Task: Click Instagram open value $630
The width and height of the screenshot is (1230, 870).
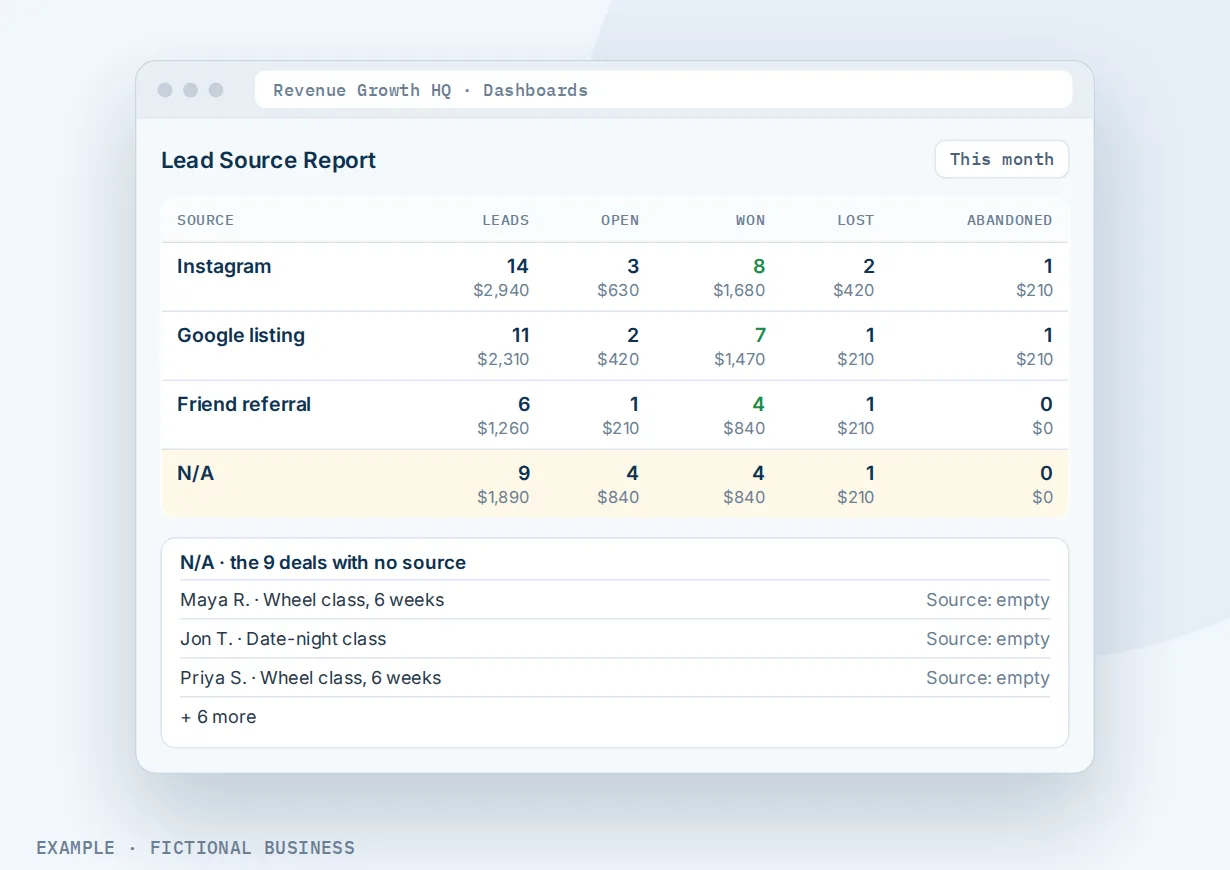Action: click(x=618, y=290)
